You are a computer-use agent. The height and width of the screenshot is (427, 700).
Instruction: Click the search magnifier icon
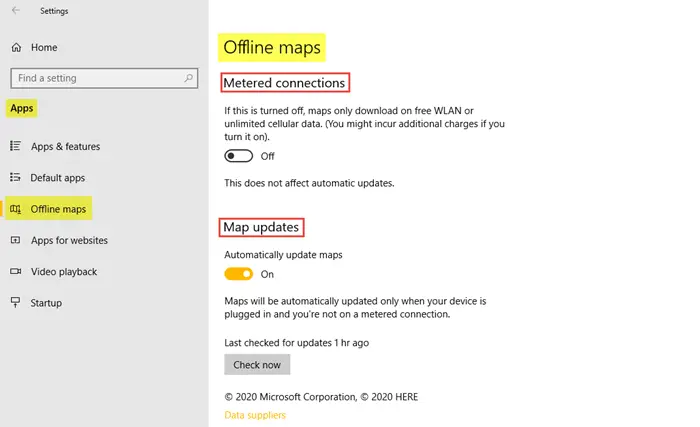tap(188, 77)
